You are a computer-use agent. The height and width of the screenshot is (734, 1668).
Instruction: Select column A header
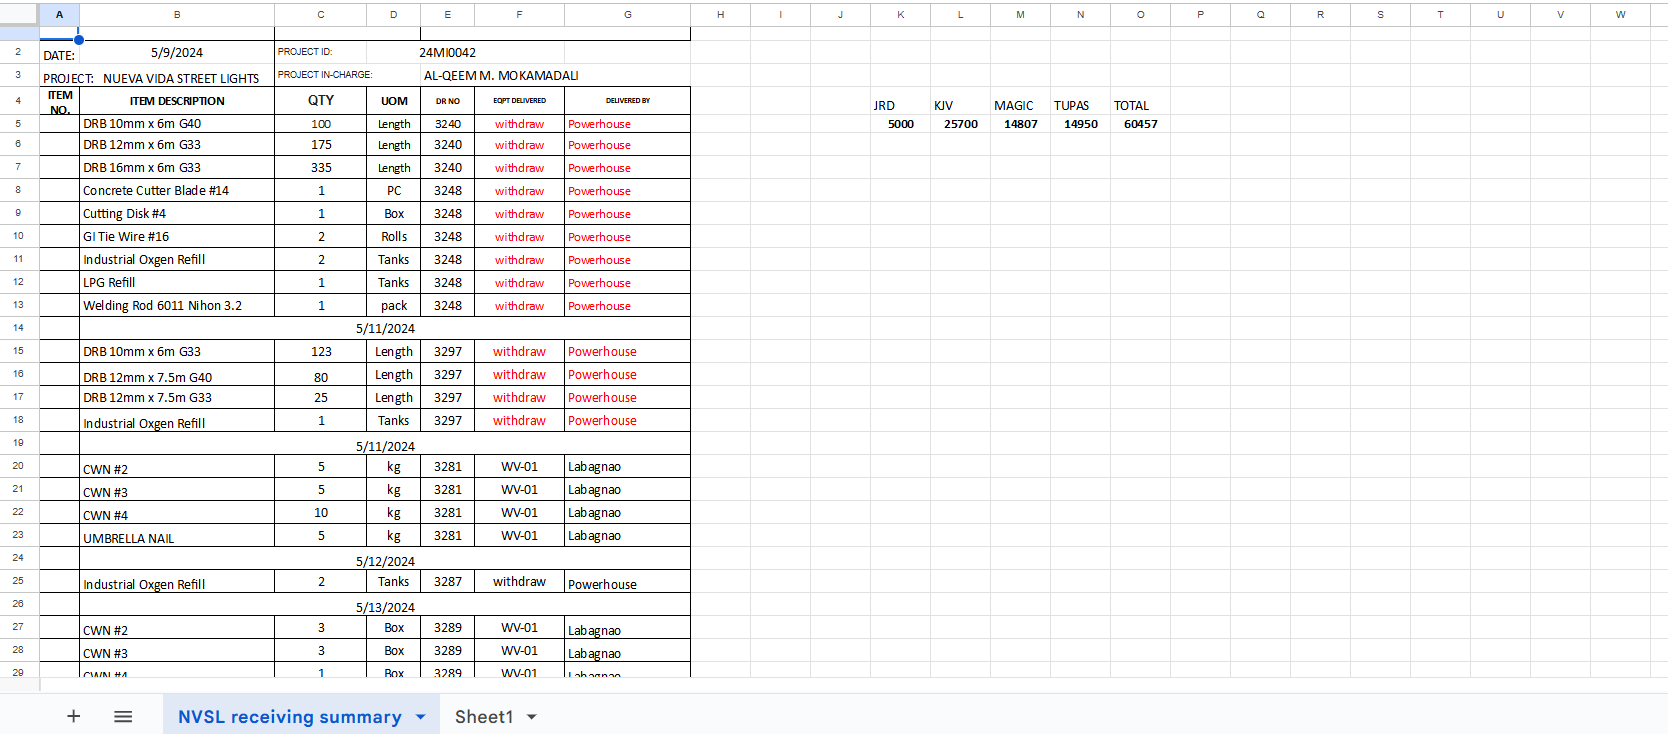point(59,14)
